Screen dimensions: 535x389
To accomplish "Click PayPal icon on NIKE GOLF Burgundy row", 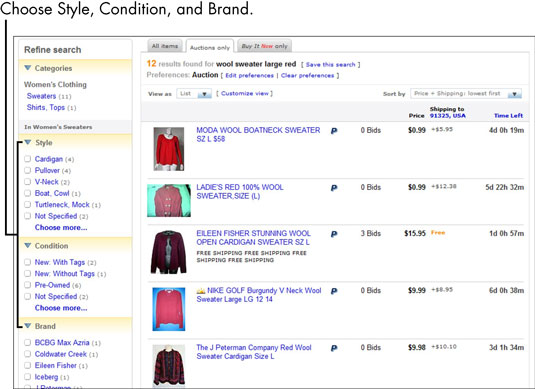I will (334, 291).
